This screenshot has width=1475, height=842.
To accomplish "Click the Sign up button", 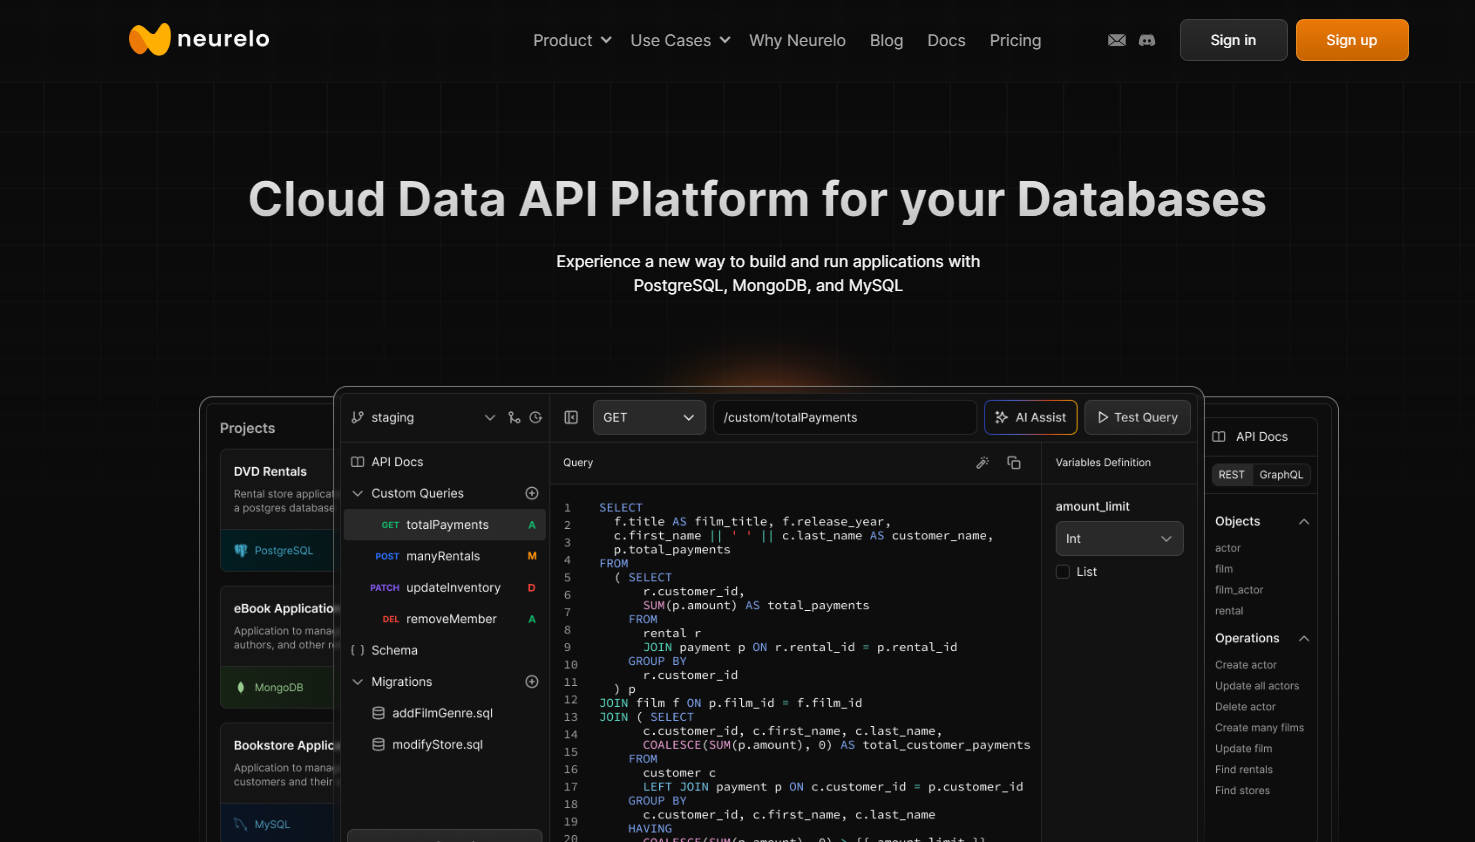I will coord(1351,40).
